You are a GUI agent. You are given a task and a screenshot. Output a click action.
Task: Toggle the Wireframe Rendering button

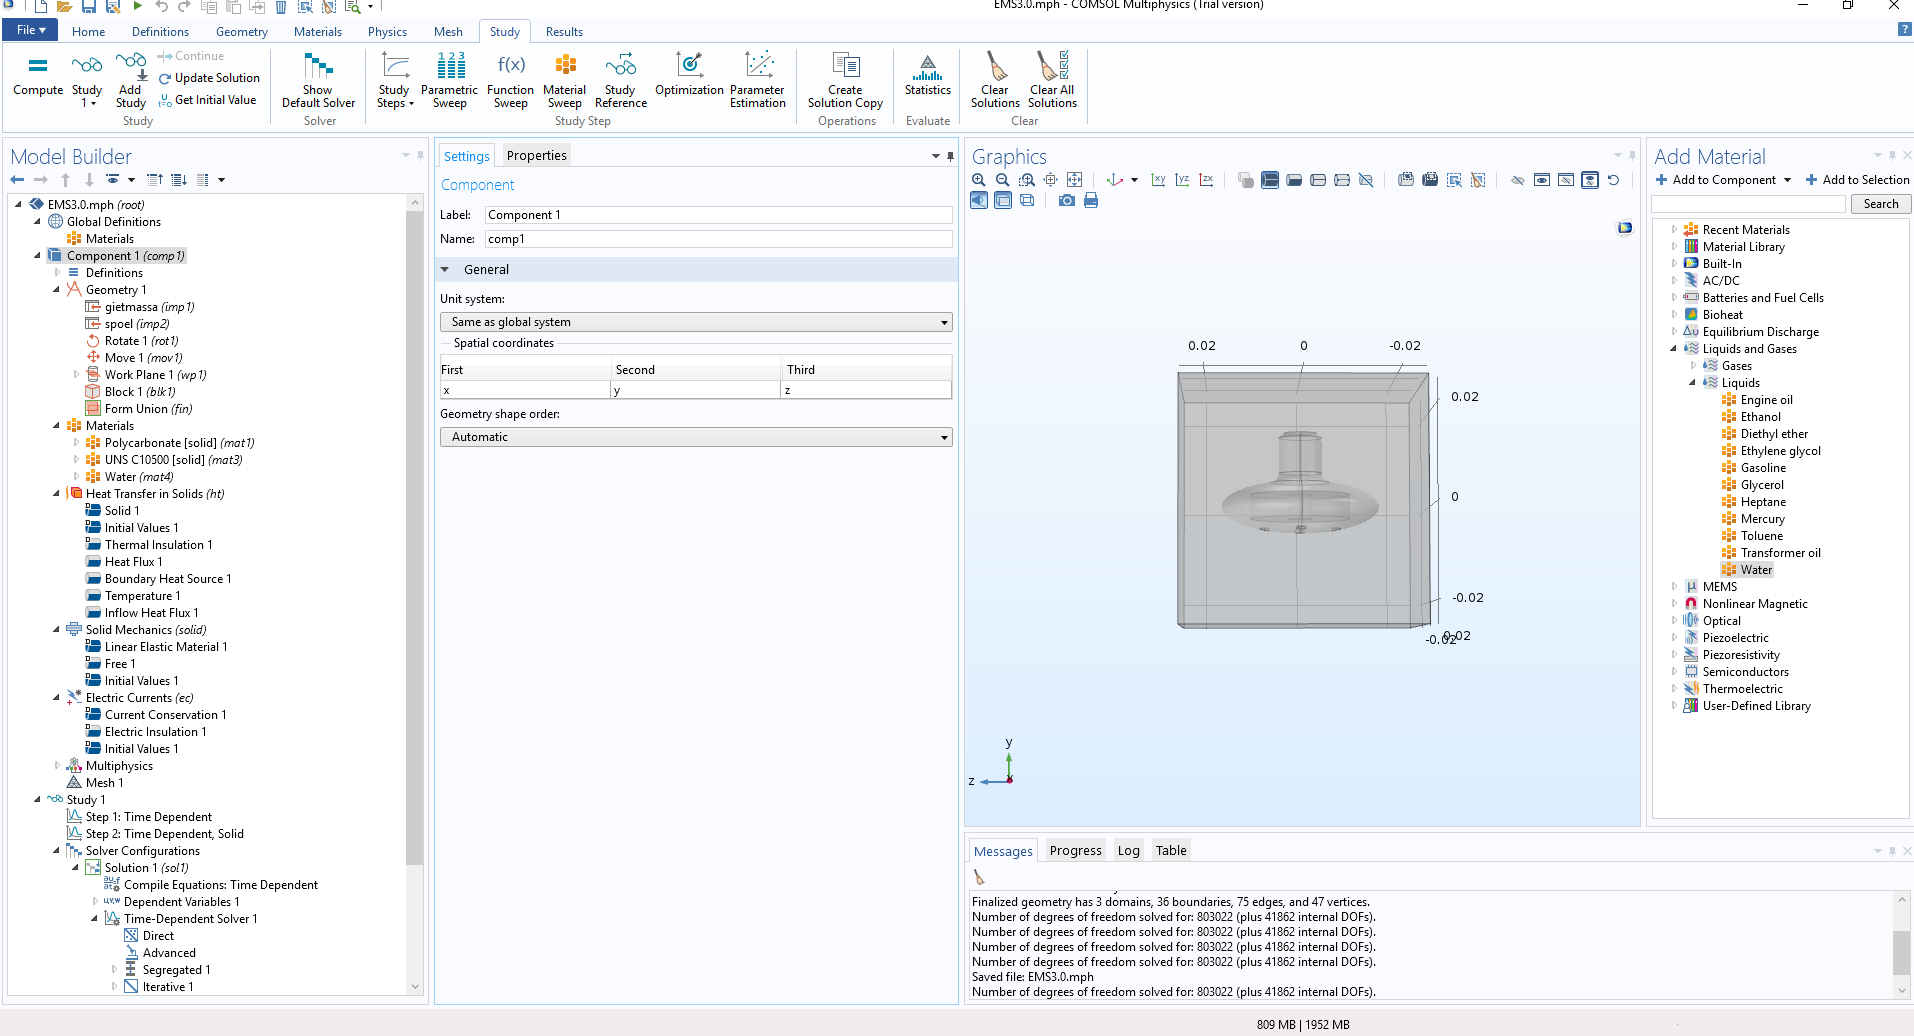[1027, 201]
